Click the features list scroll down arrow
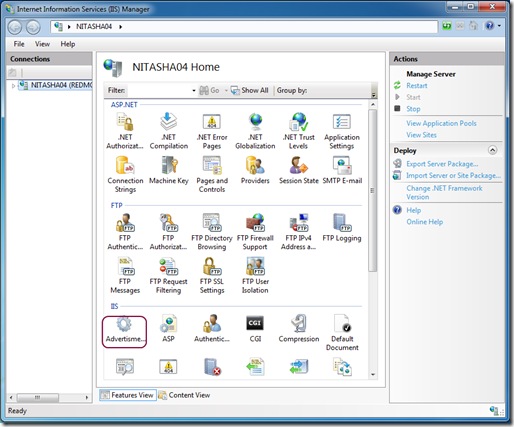 pos(373,374)
